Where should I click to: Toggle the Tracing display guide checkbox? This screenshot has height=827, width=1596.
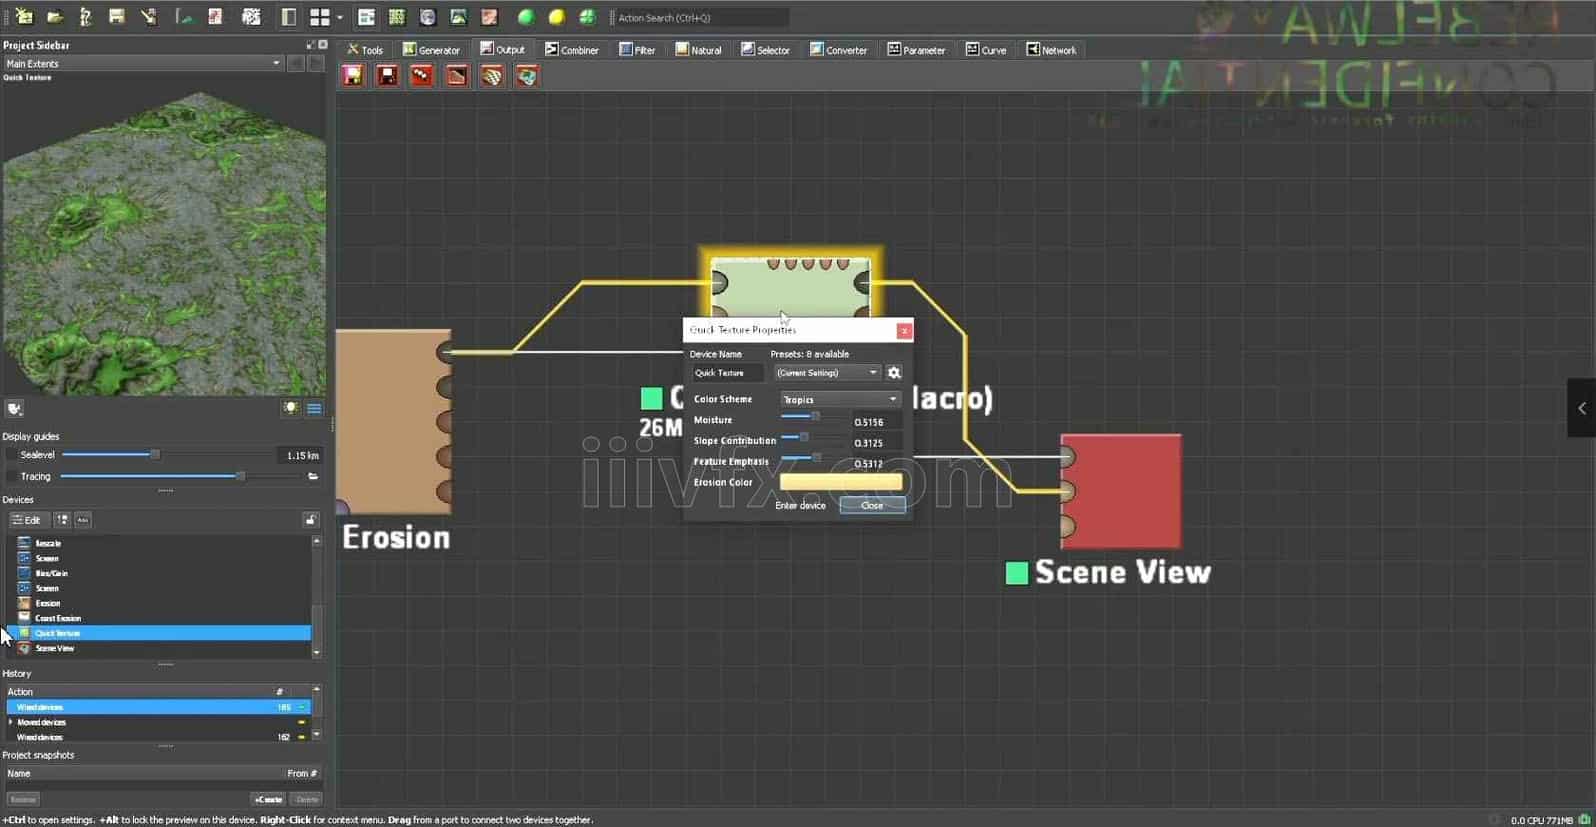(11, 476)
